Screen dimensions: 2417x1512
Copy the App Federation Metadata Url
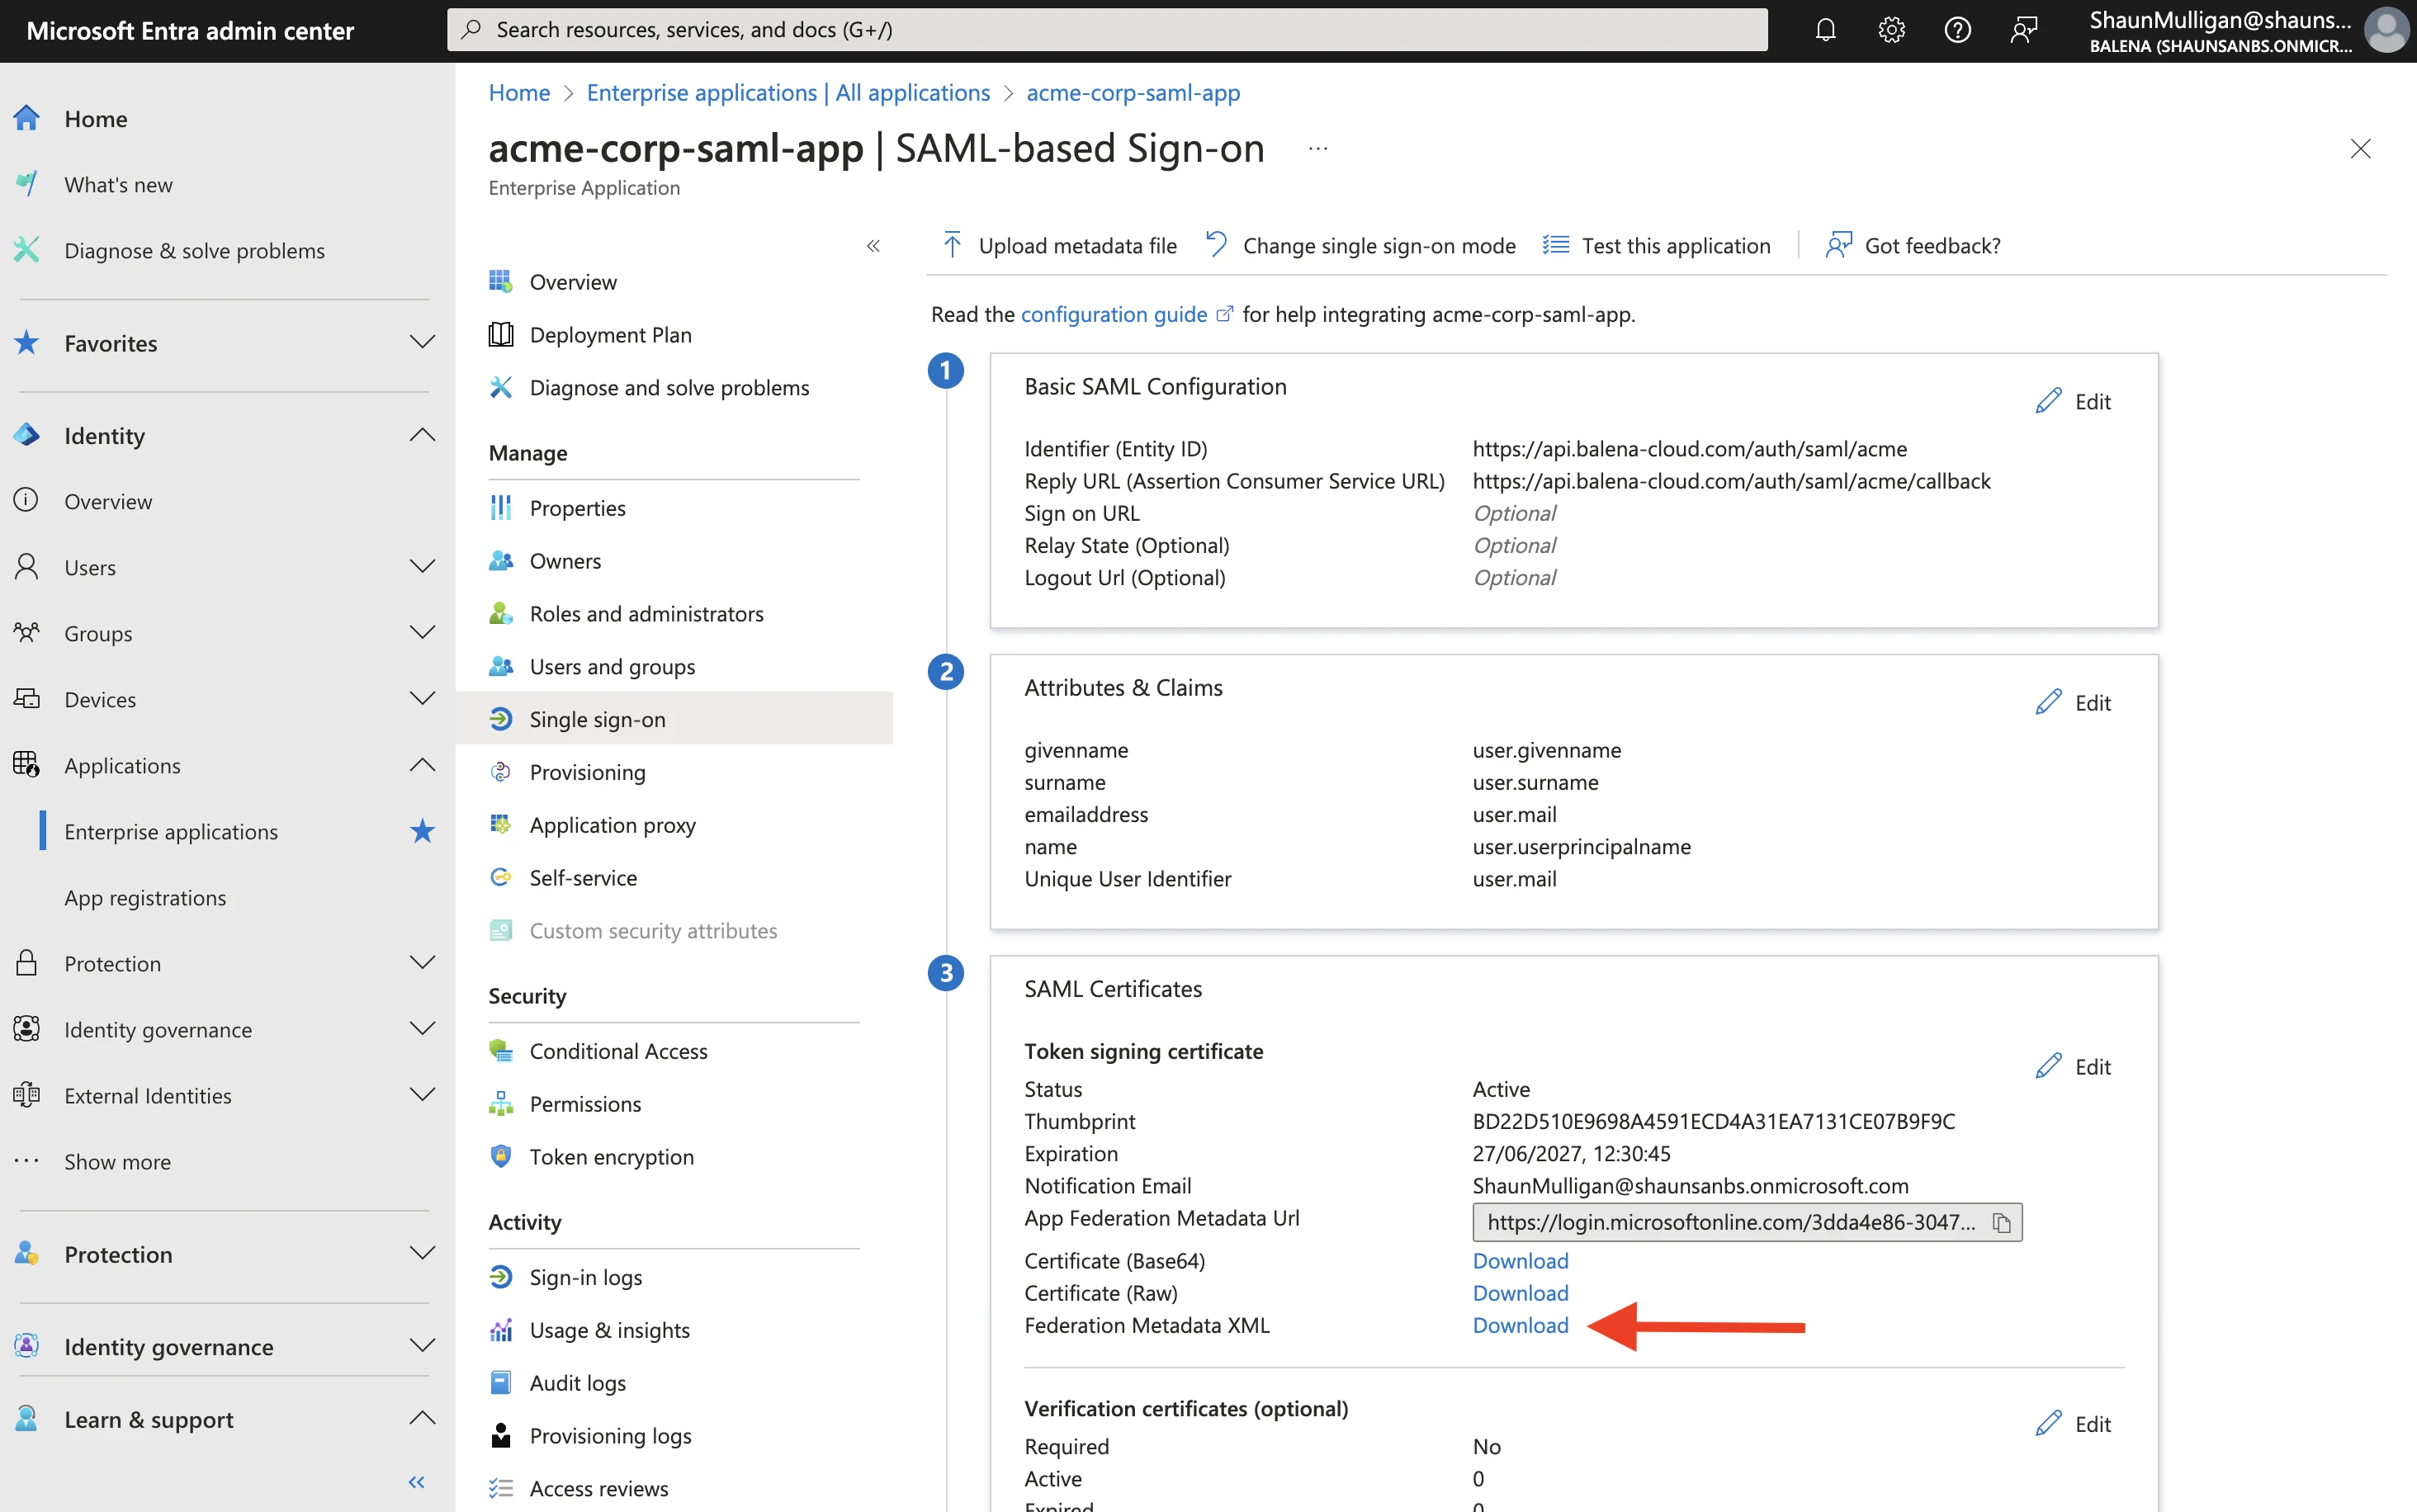[2001, 1222]
